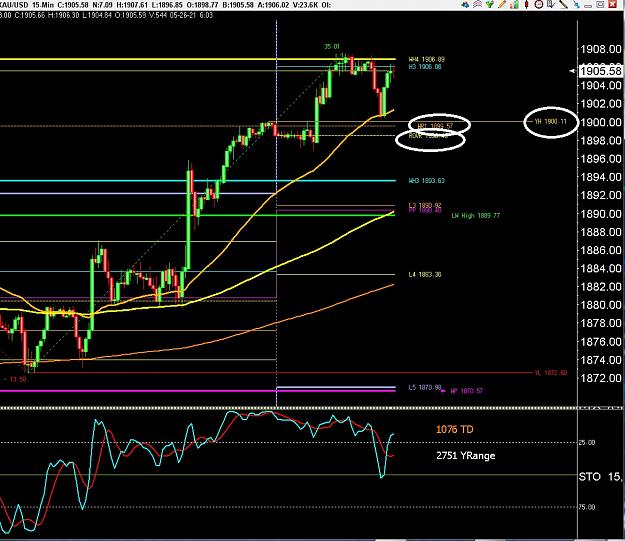Click the L3 1890.92 level label

pos(425,206)
